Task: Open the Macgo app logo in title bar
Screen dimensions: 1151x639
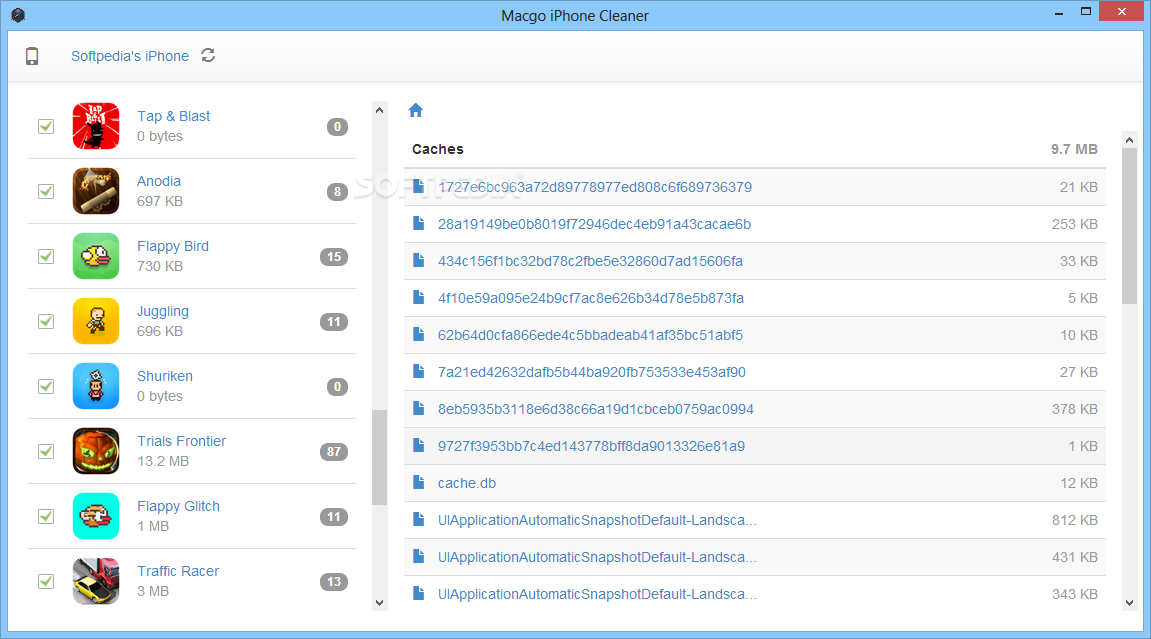Action: [x=18, y=15]
